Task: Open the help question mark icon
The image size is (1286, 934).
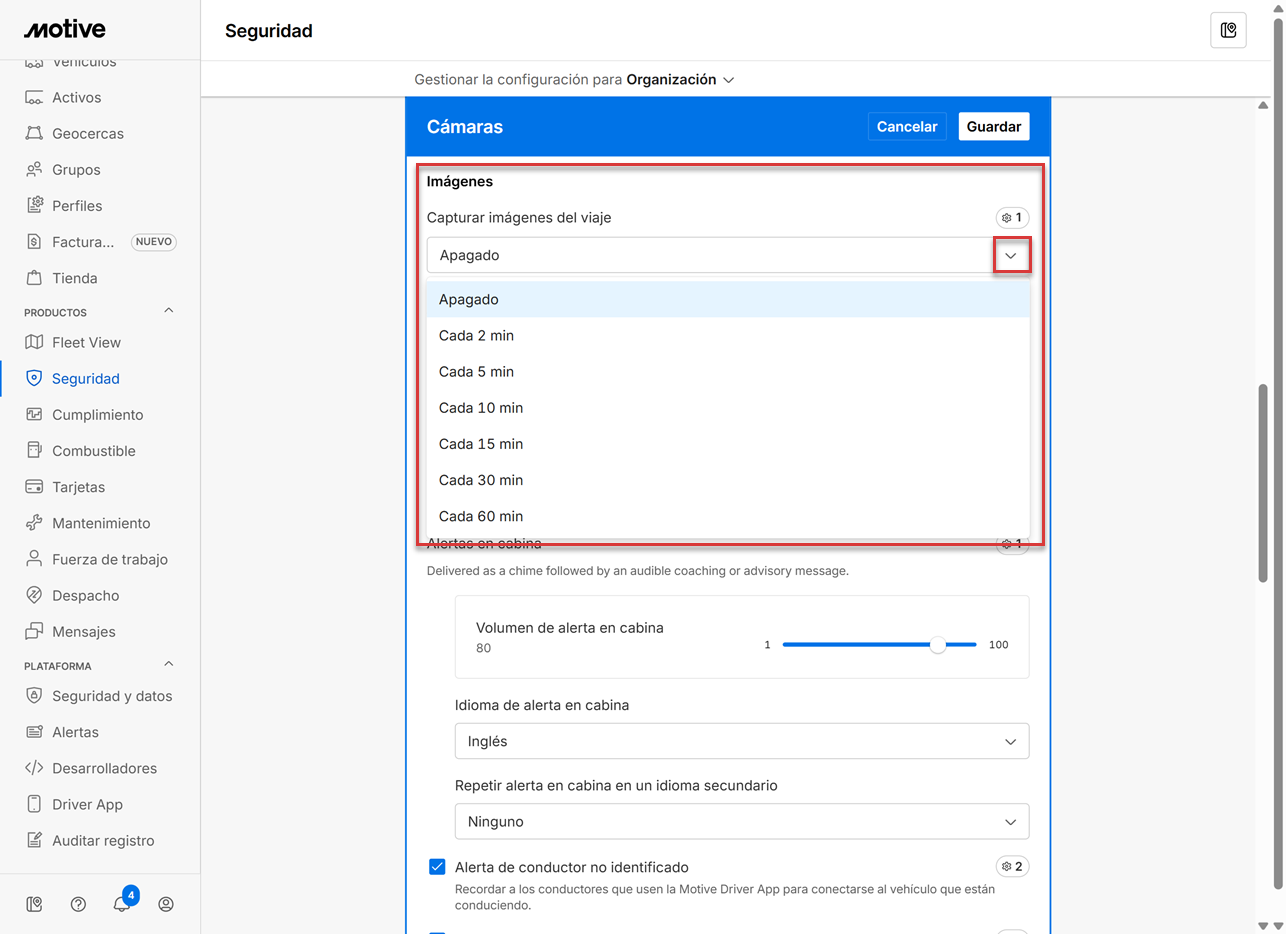Action: pyautogui.click(x=78, y=904)
